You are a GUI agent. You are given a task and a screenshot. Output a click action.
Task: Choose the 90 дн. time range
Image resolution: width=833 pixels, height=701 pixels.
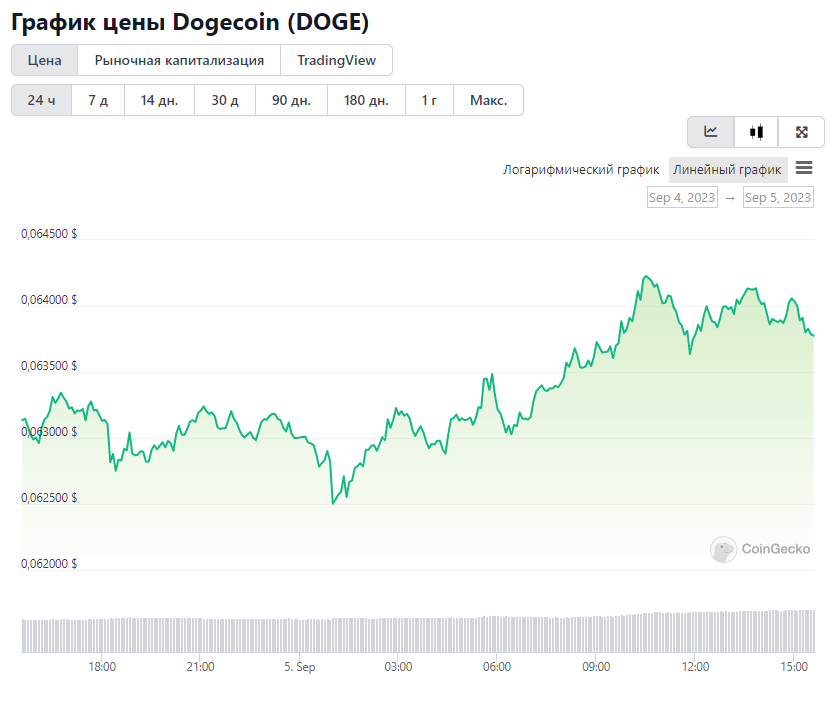click(x=291, y=100)
